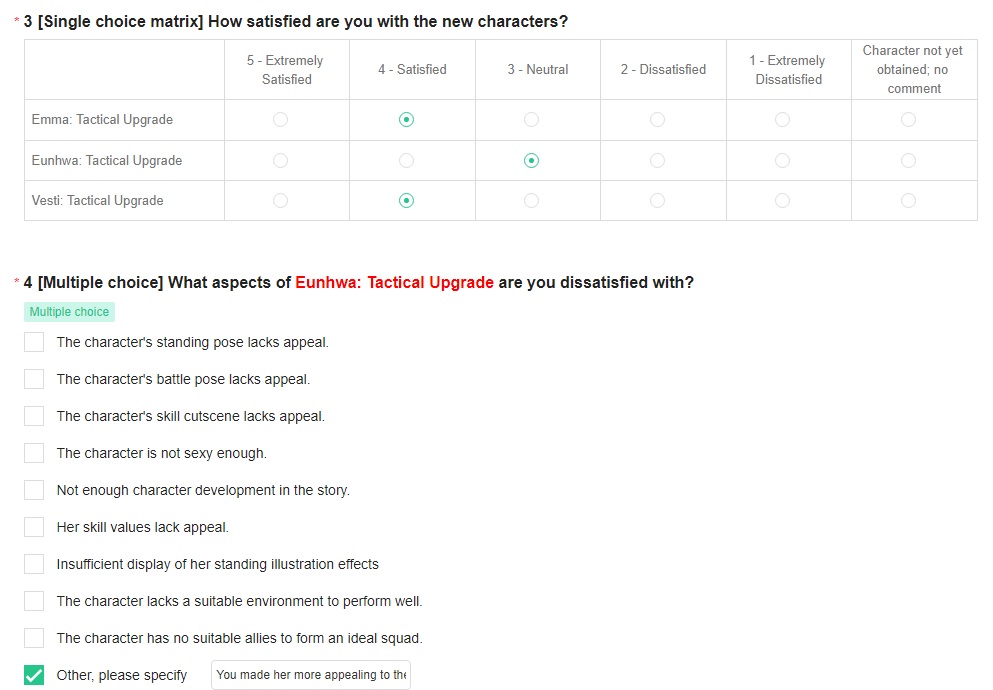This screenshot has height=690, width=993.
Task: Choose 'Character not yet obtained' for Emma
Action: pyautogui.click(x=908, y=120)
